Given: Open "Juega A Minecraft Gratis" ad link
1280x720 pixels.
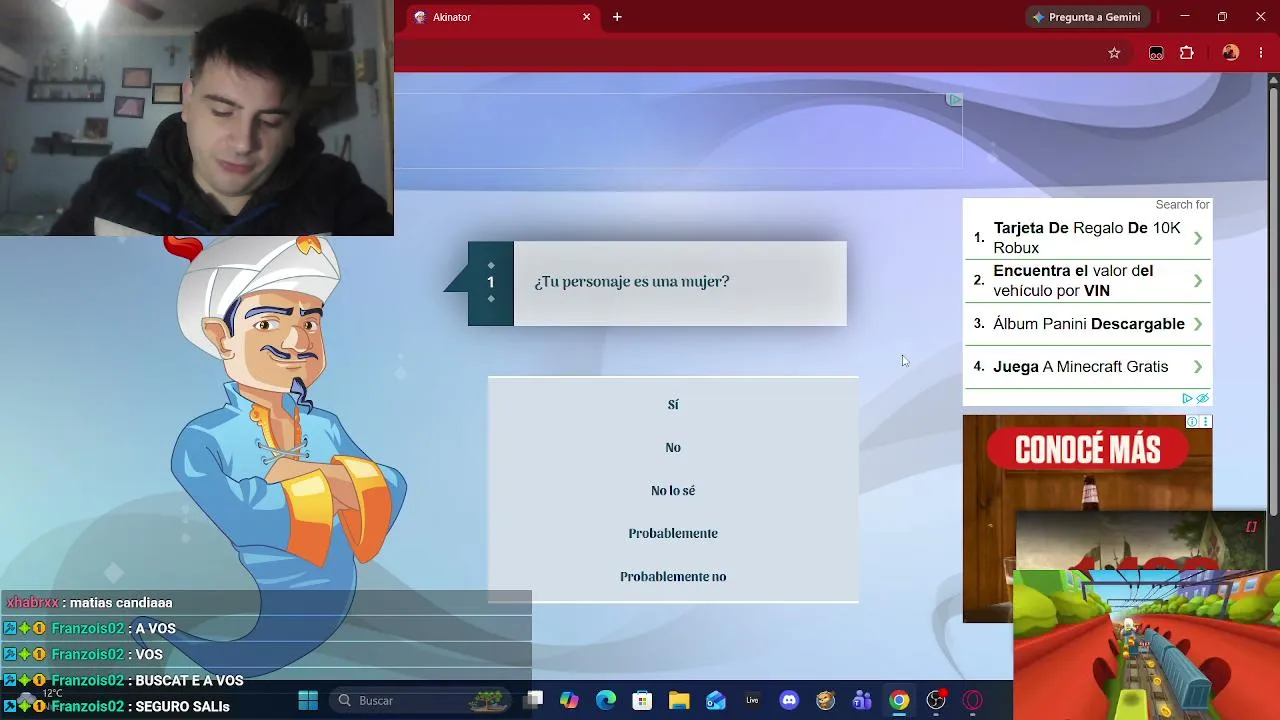Looking at the screenshot, I should point(1081,367).
